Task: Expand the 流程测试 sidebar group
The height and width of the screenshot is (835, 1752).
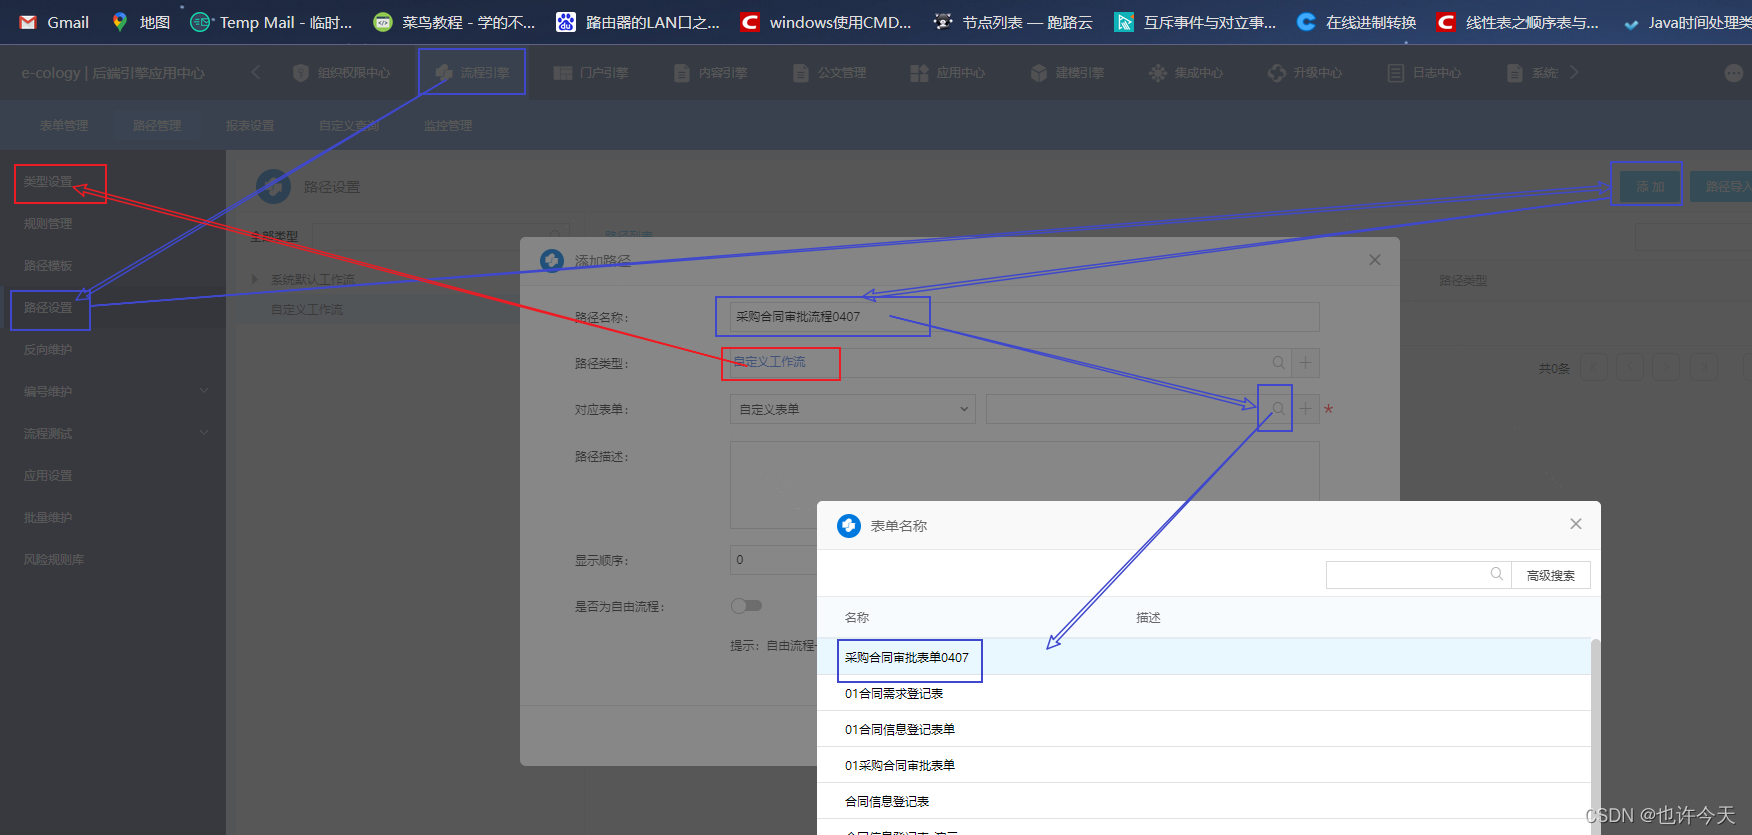Action: pyautogui.click(x=113, y=434)
